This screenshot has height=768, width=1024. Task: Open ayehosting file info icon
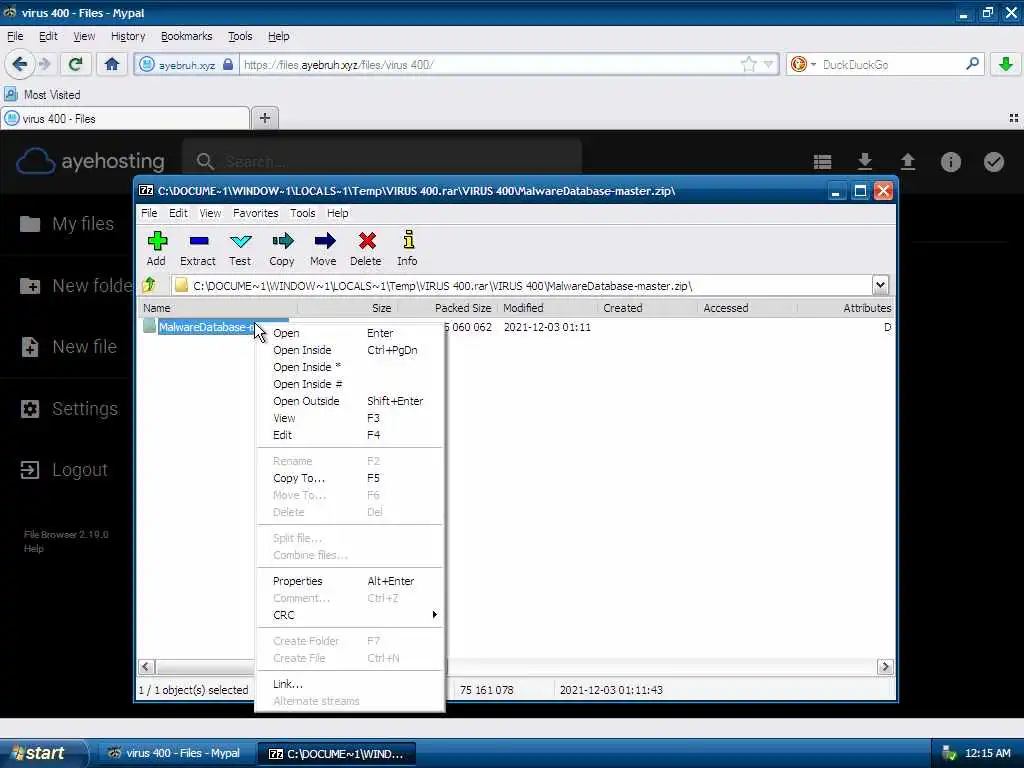tap(950, 161)
